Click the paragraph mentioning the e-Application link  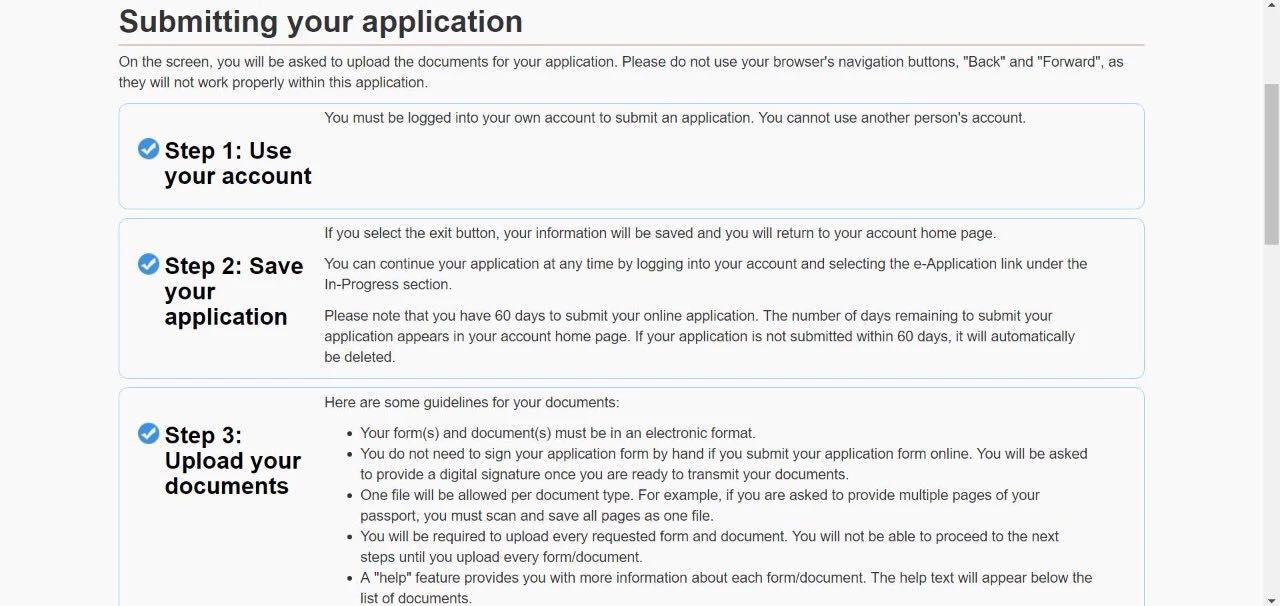[704, 274]
